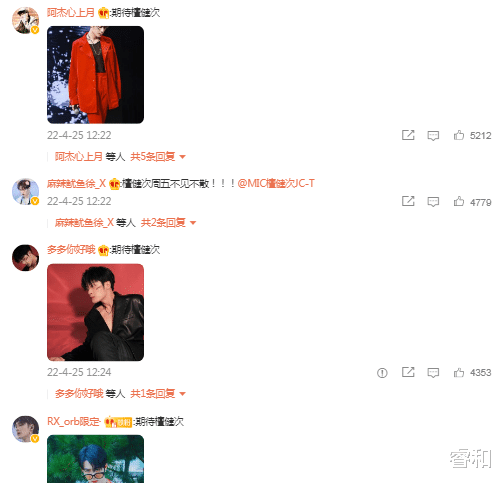Report the comment posted at 12:24
Screen dimensions: 504x483
382,373
